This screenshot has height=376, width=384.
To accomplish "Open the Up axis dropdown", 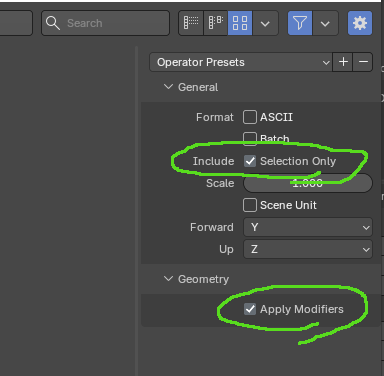I will tap(308, 249).
